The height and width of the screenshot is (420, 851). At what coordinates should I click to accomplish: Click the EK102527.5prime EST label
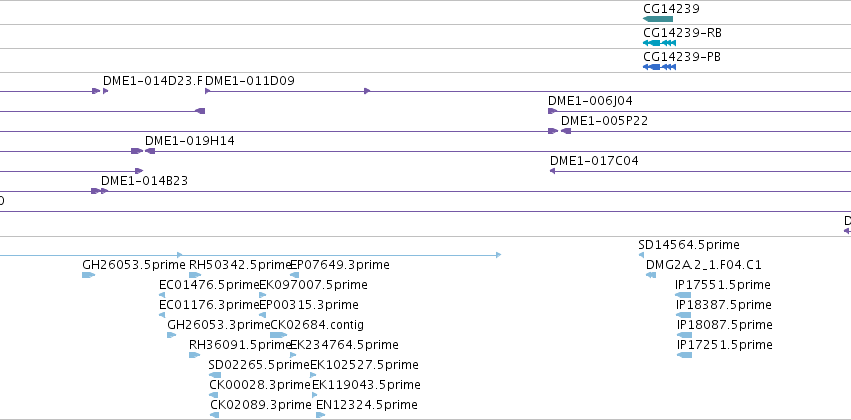click(x=364, y=365)
